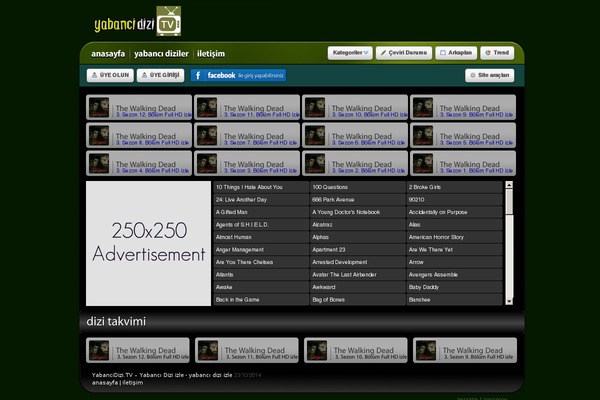Select Alcatraz in series list
This screenshot has height=400, width=600.
click(x=358, y=225)
